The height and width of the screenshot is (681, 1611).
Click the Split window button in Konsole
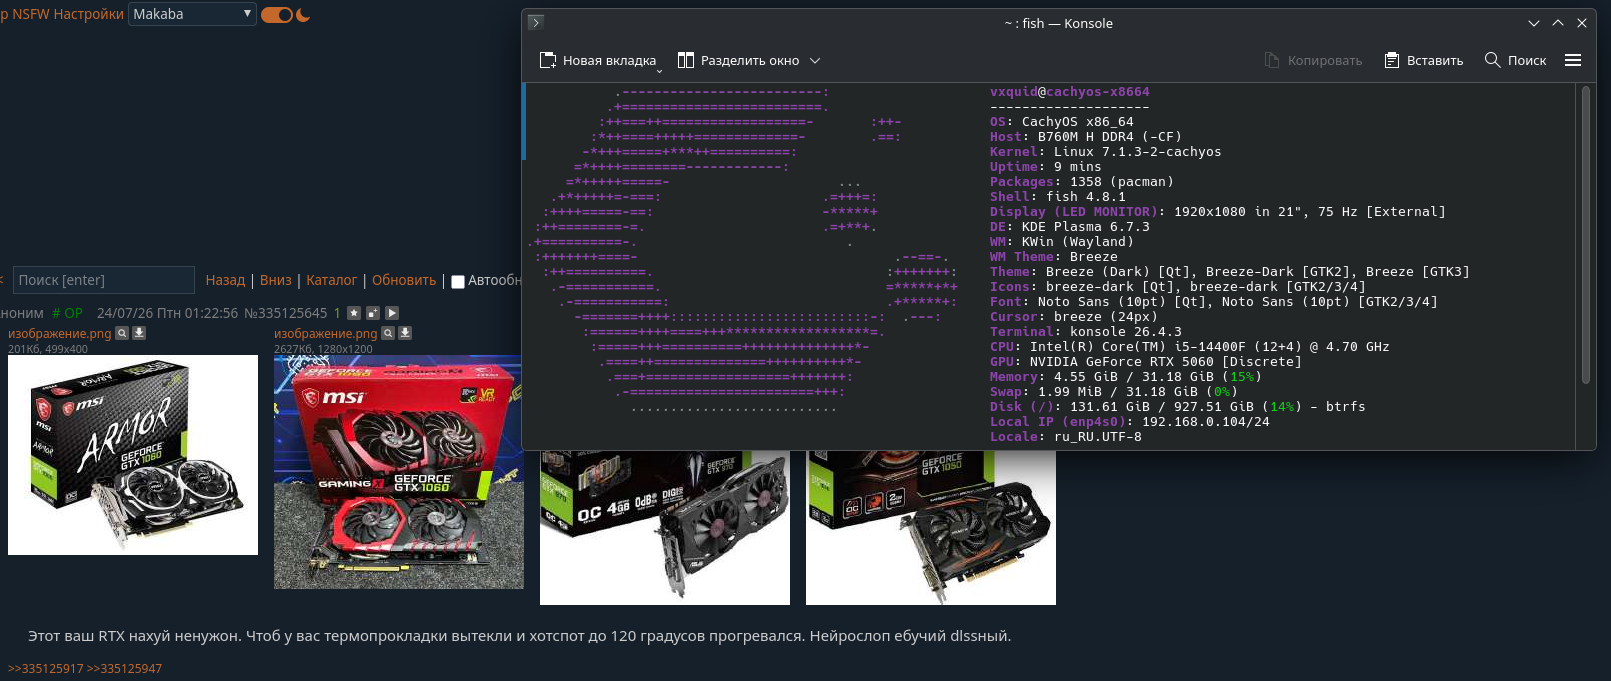[x=738, y=60]
